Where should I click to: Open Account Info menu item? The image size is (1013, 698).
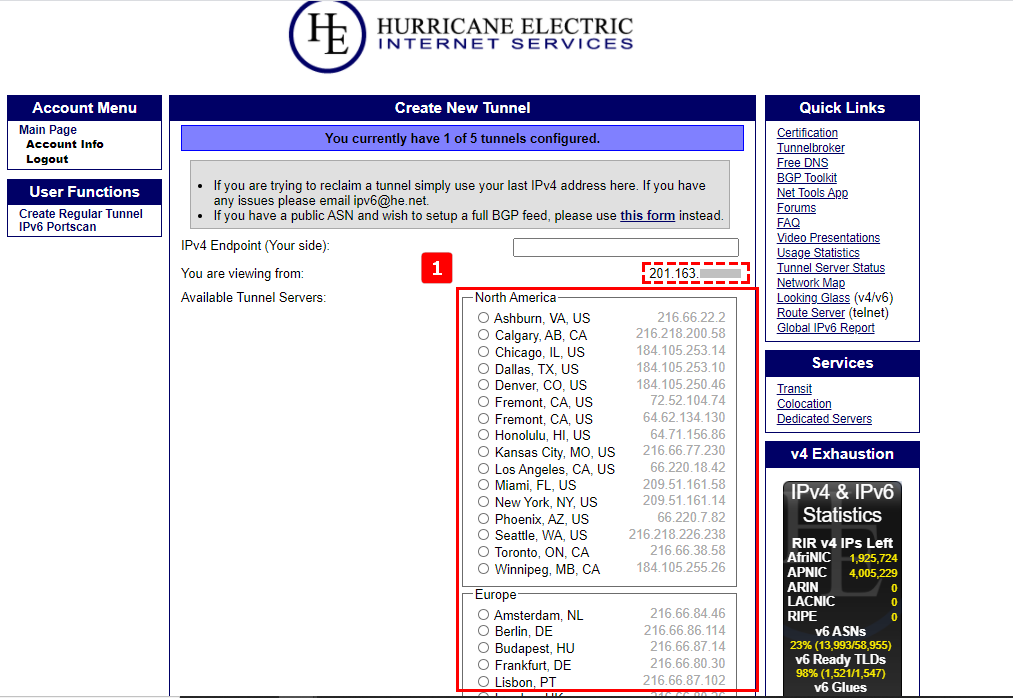pyautogui.click(x=64, y=144)
